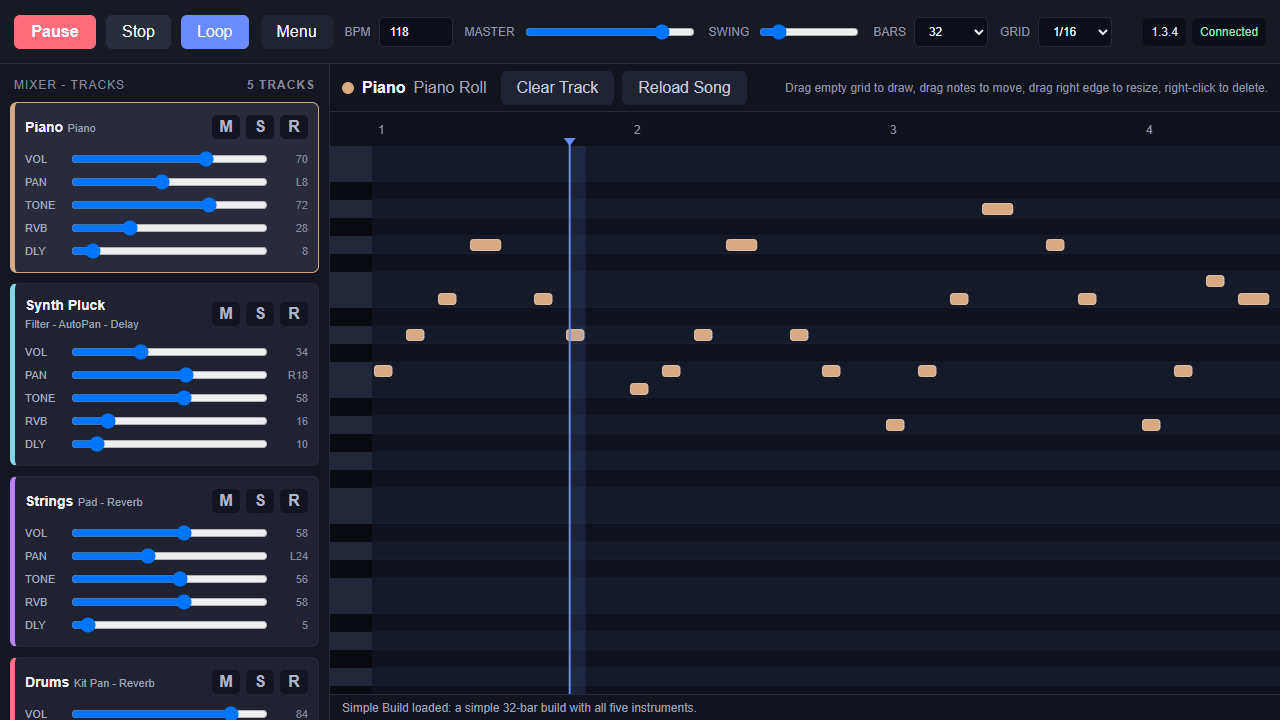
Task: Open the Menu button
Action: (297, 32)
